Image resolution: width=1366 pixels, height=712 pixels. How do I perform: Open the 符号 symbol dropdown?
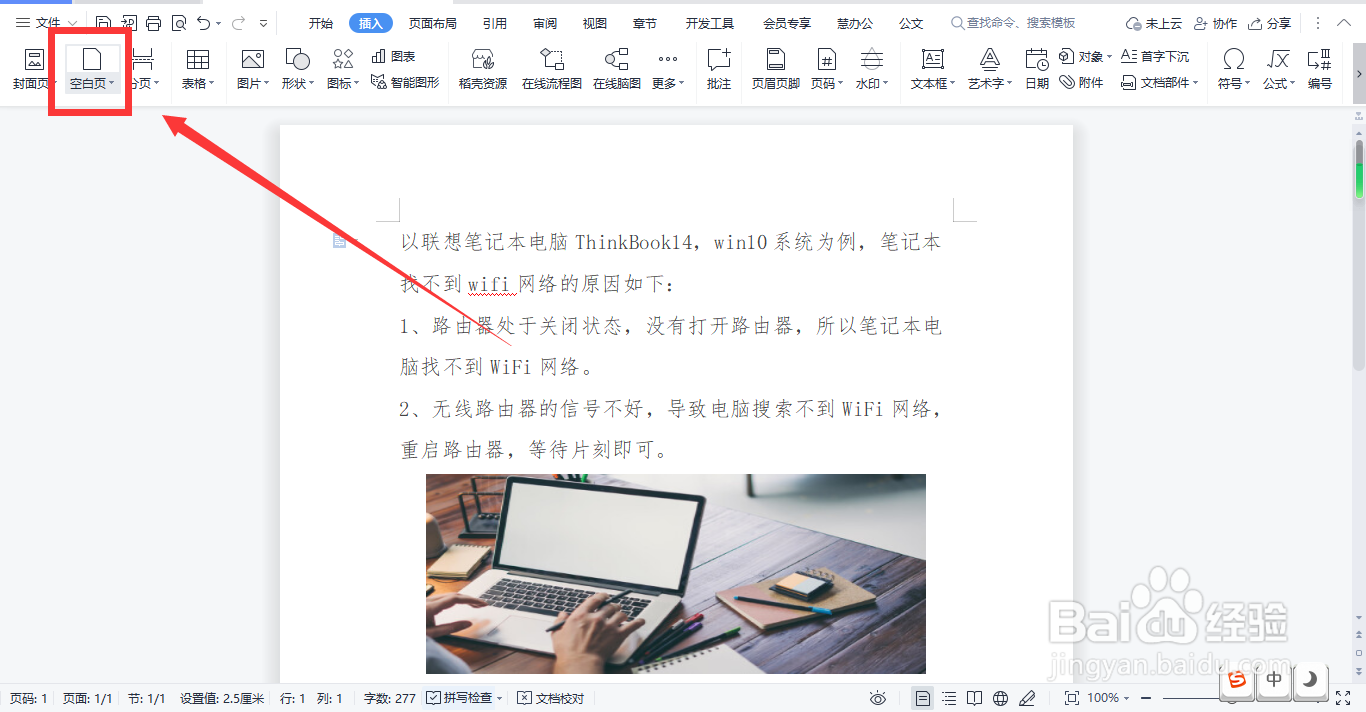click(x=1246, y=84)
